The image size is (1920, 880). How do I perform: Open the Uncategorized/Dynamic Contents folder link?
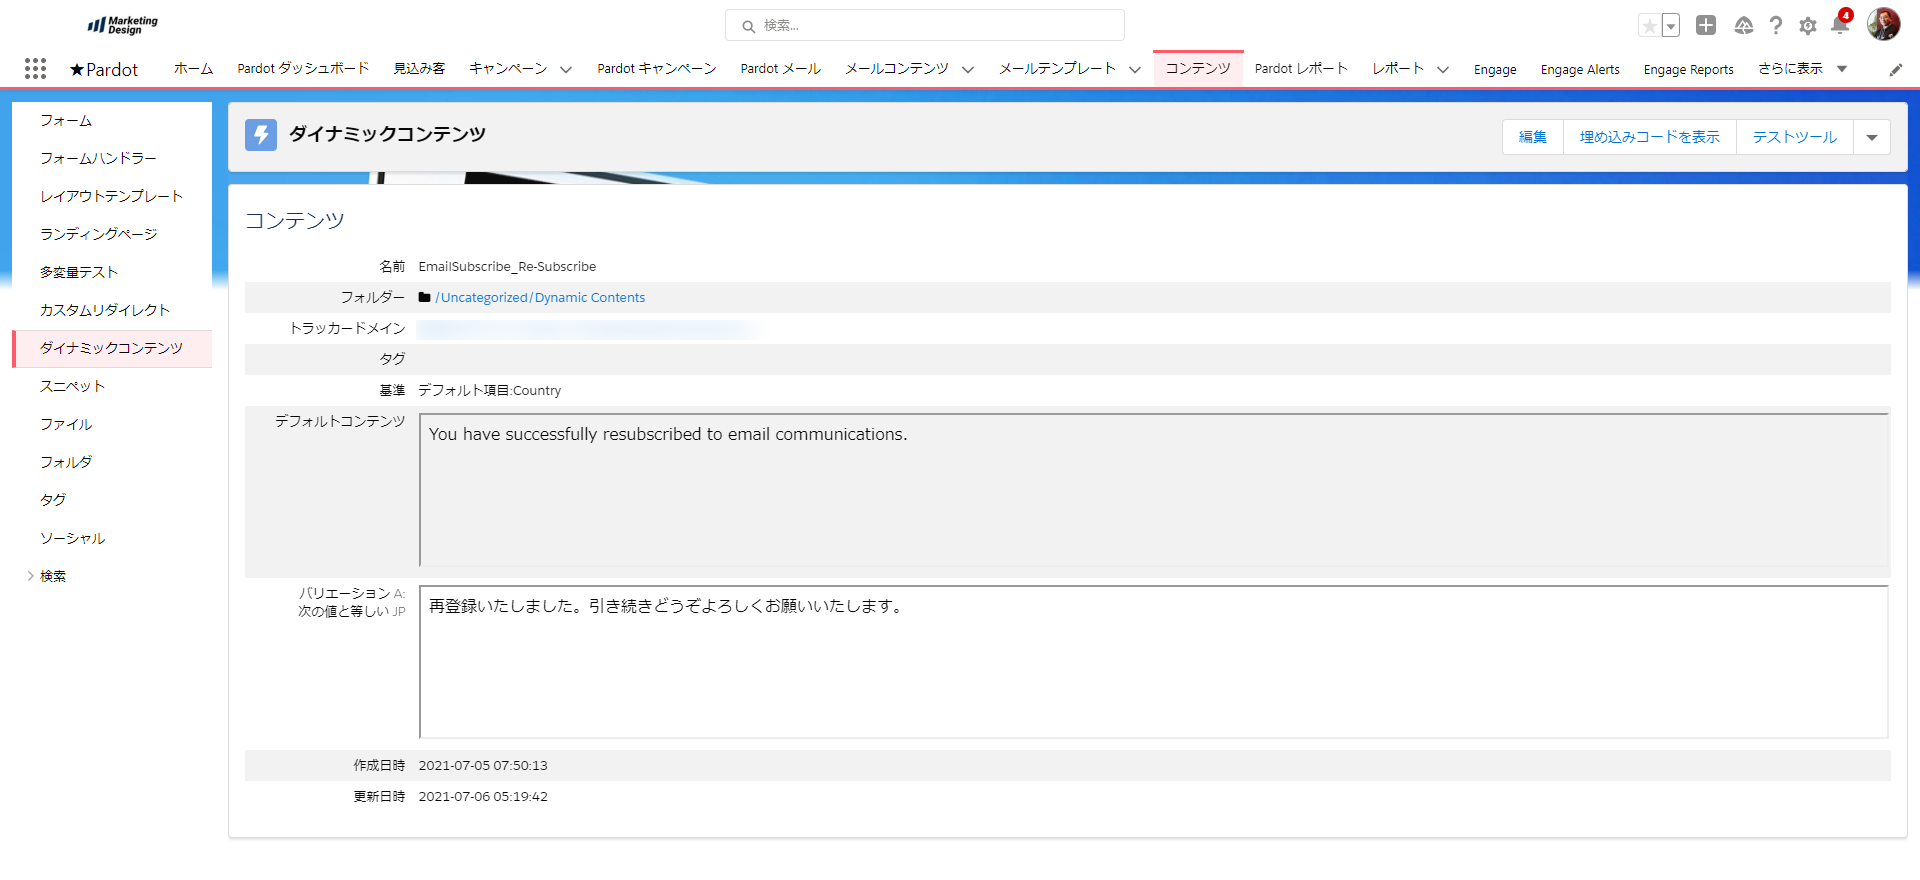(540, 298)
